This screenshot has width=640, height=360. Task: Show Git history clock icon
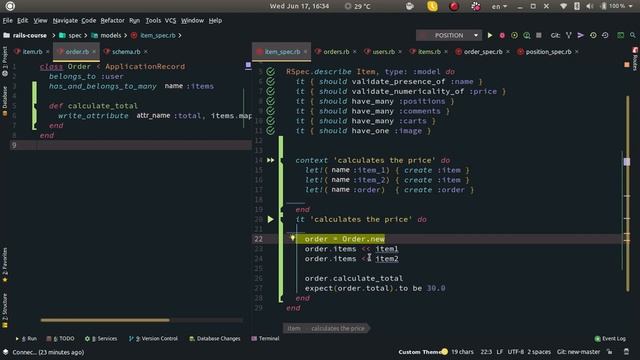[593, 36]
